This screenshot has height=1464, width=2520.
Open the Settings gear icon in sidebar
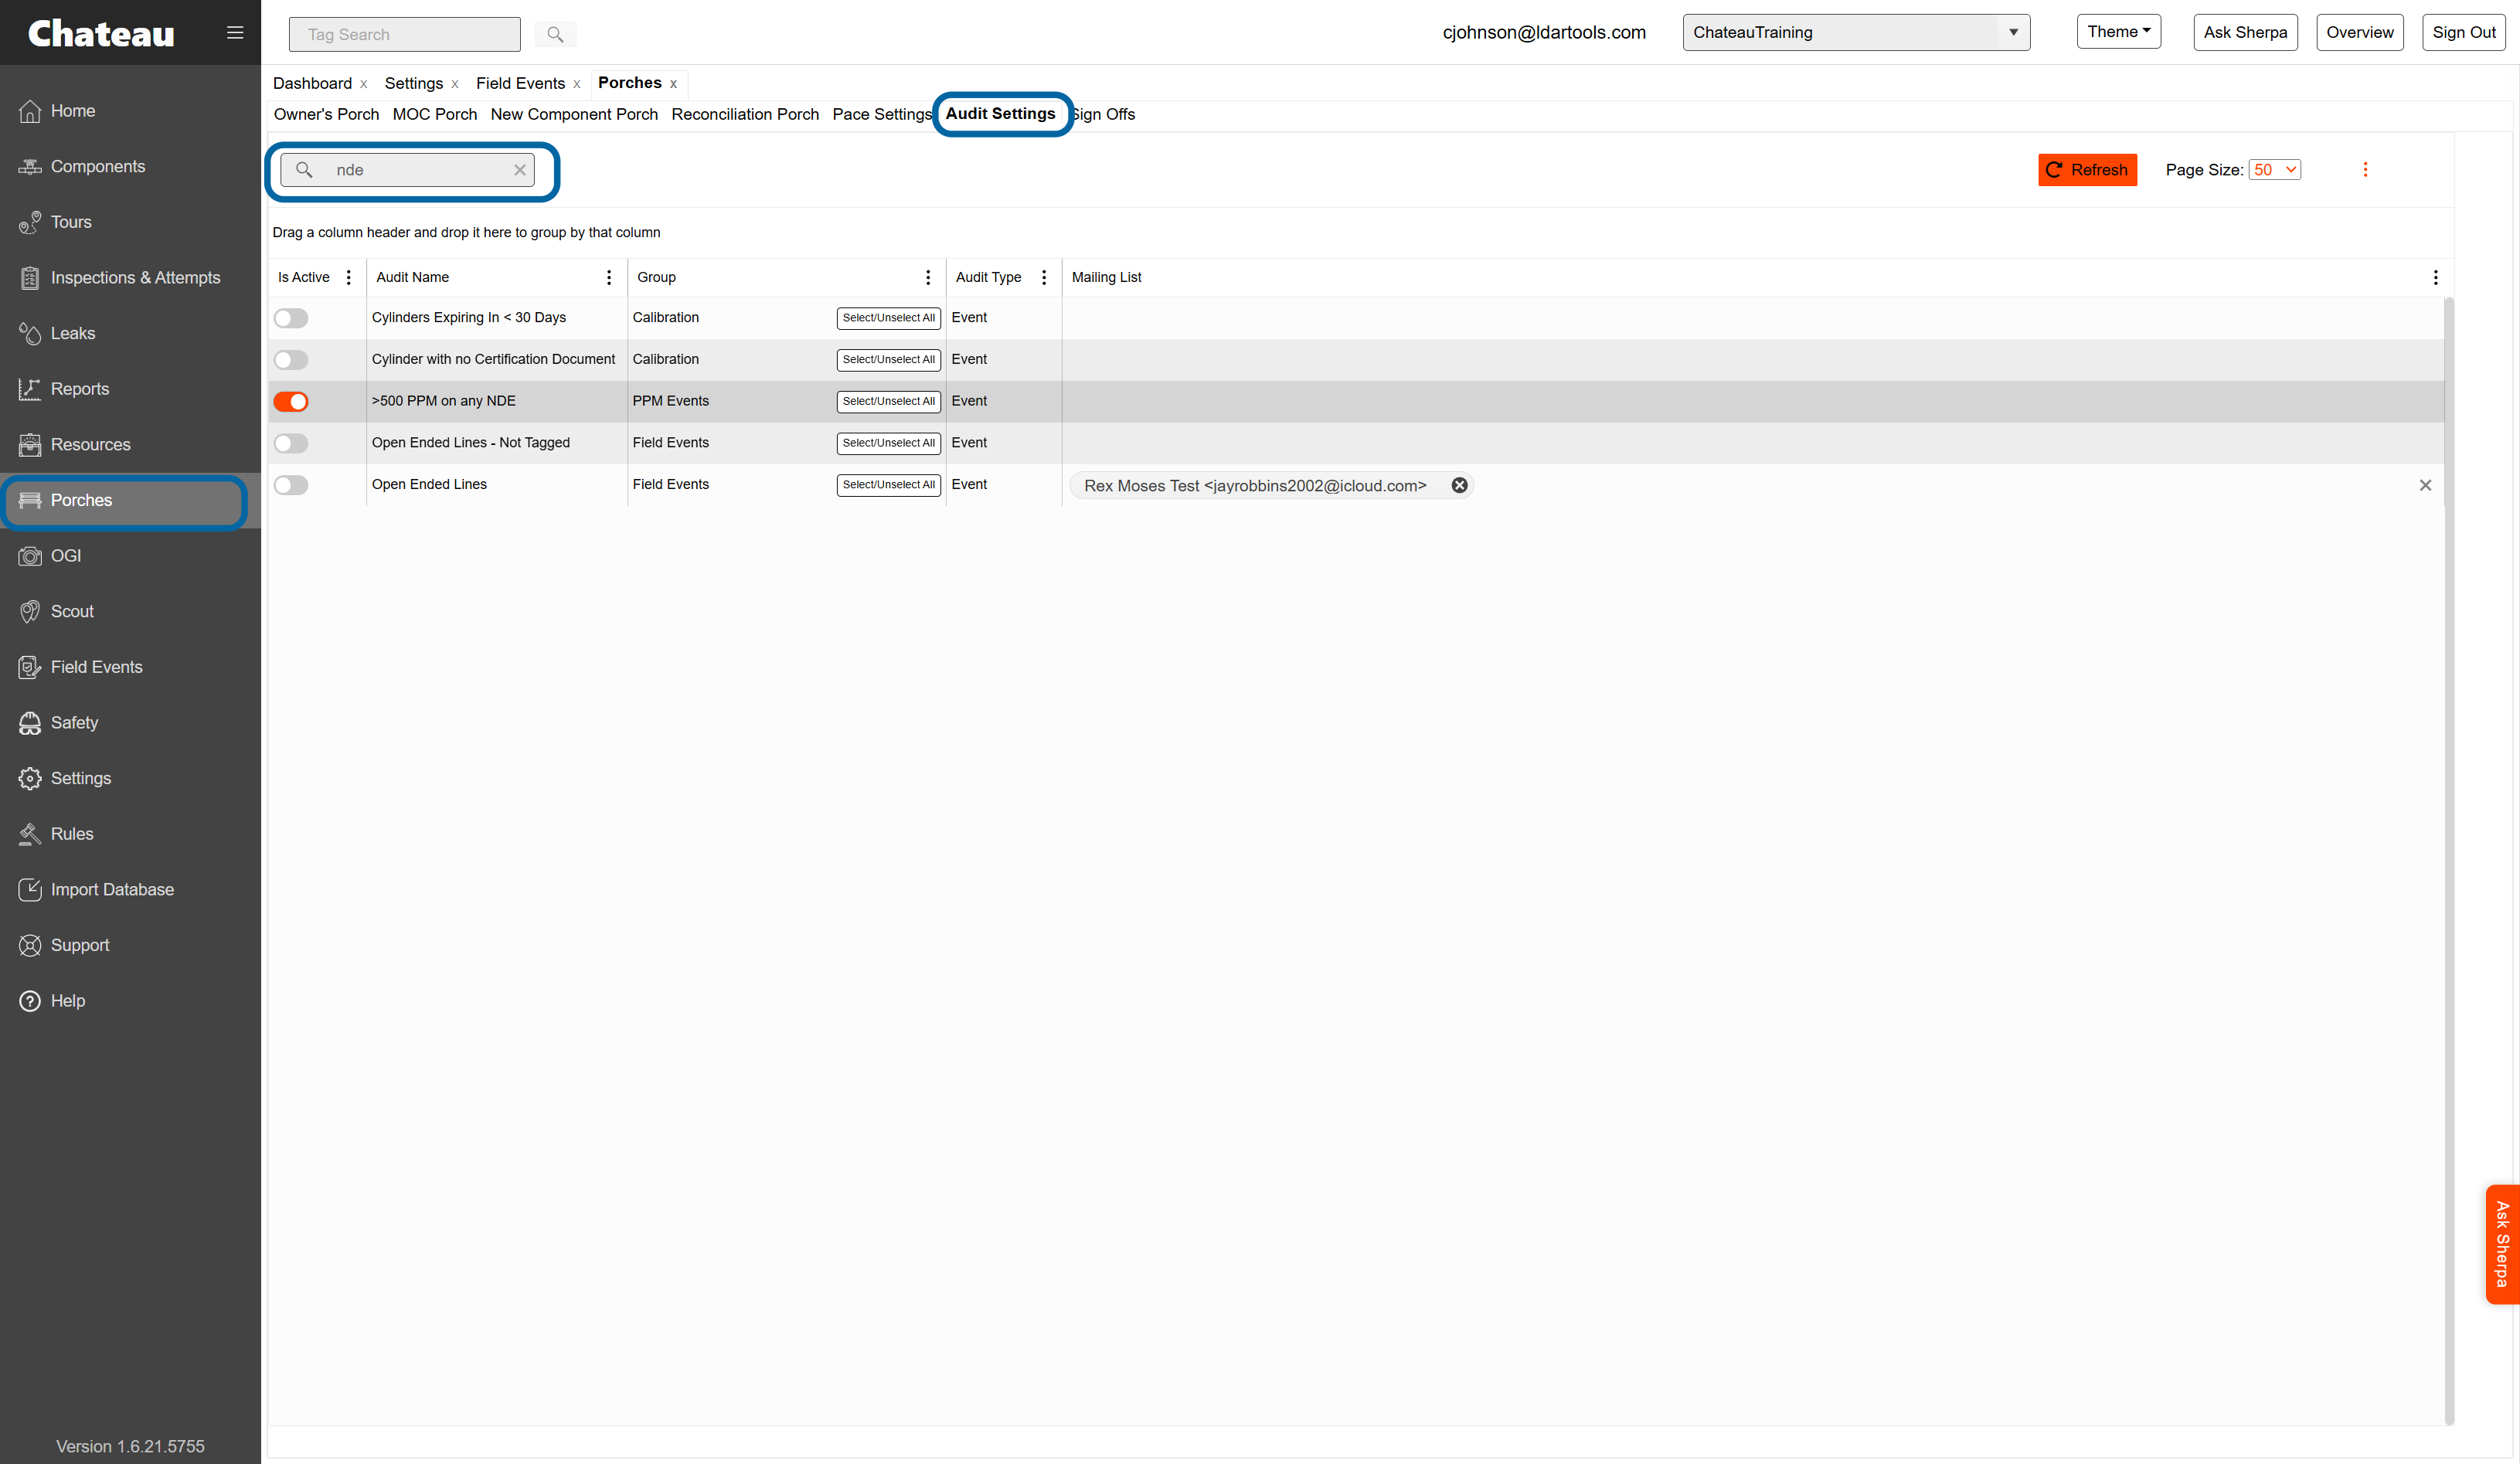coord(30,778)
